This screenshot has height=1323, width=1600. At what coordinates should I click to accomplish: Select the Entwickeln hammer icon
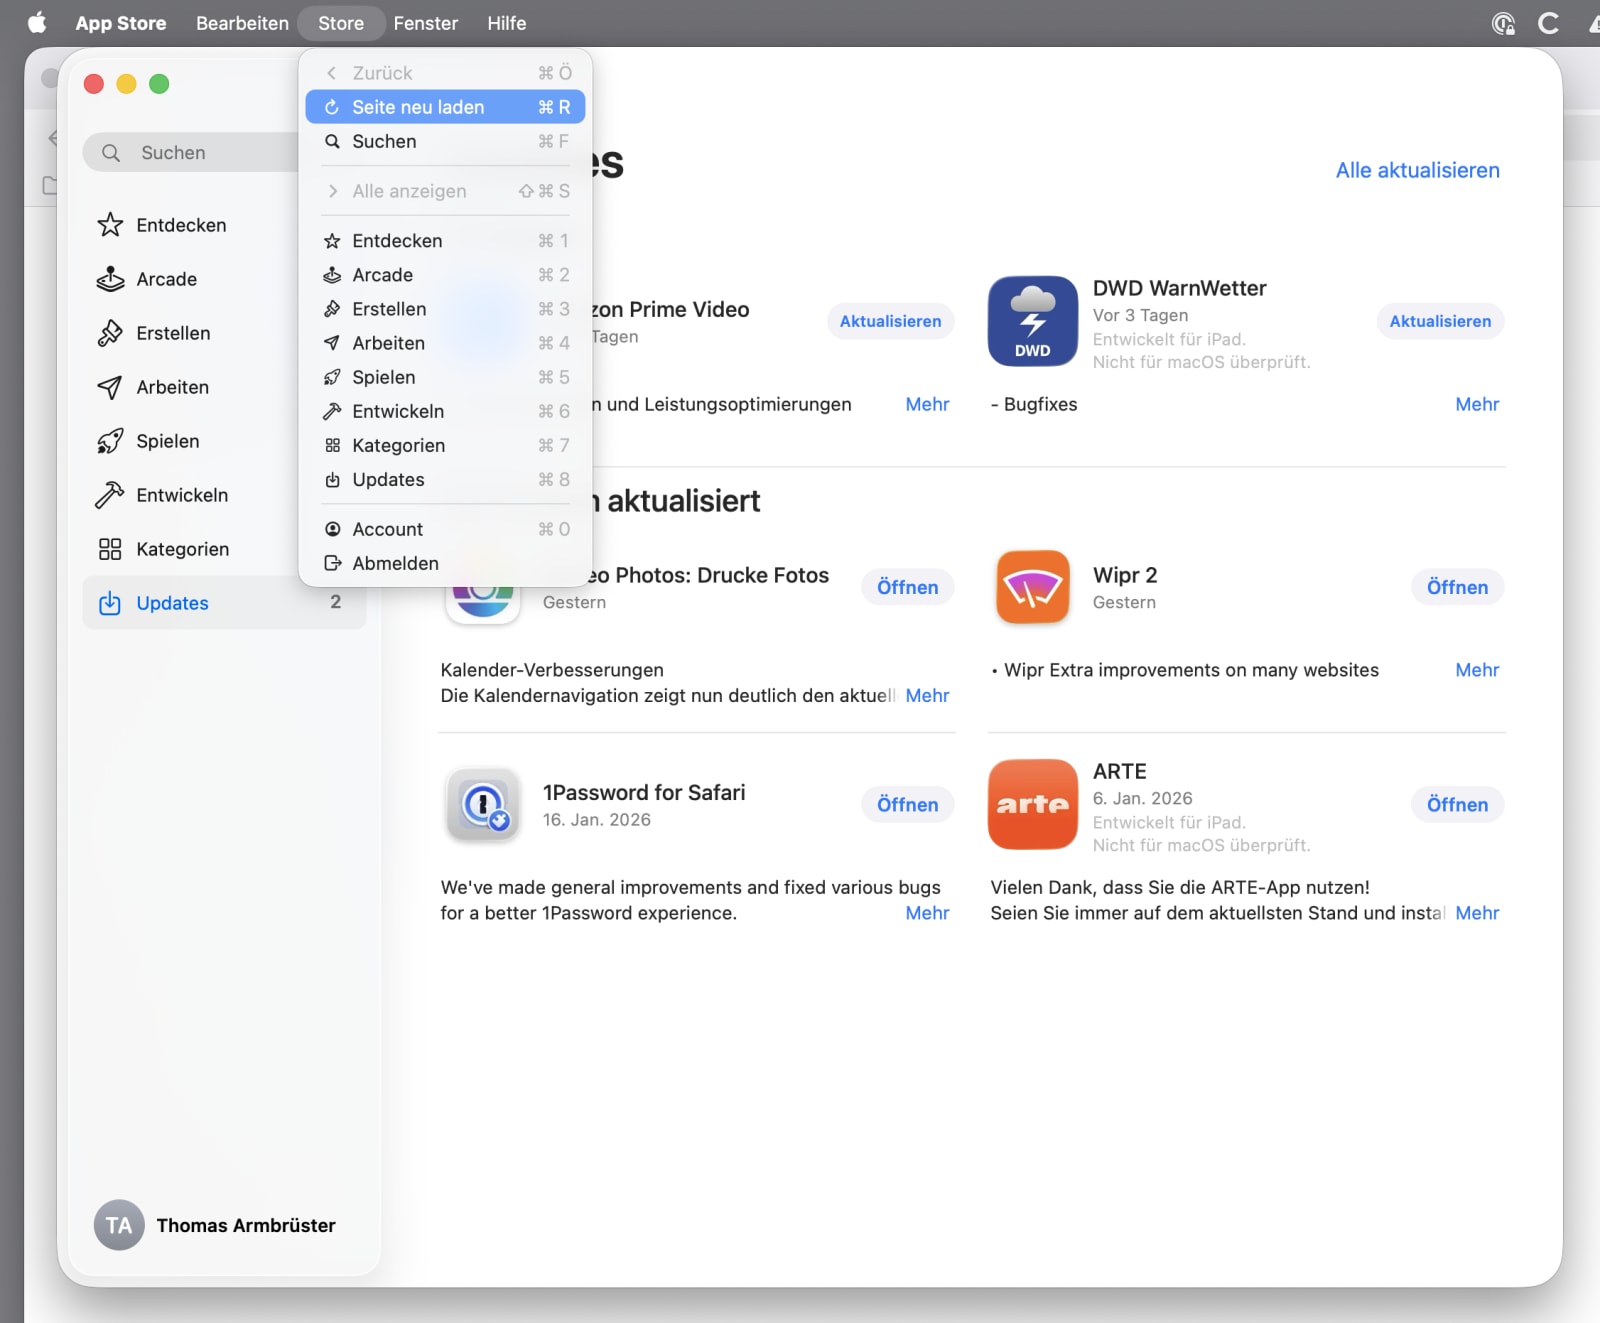110,495
